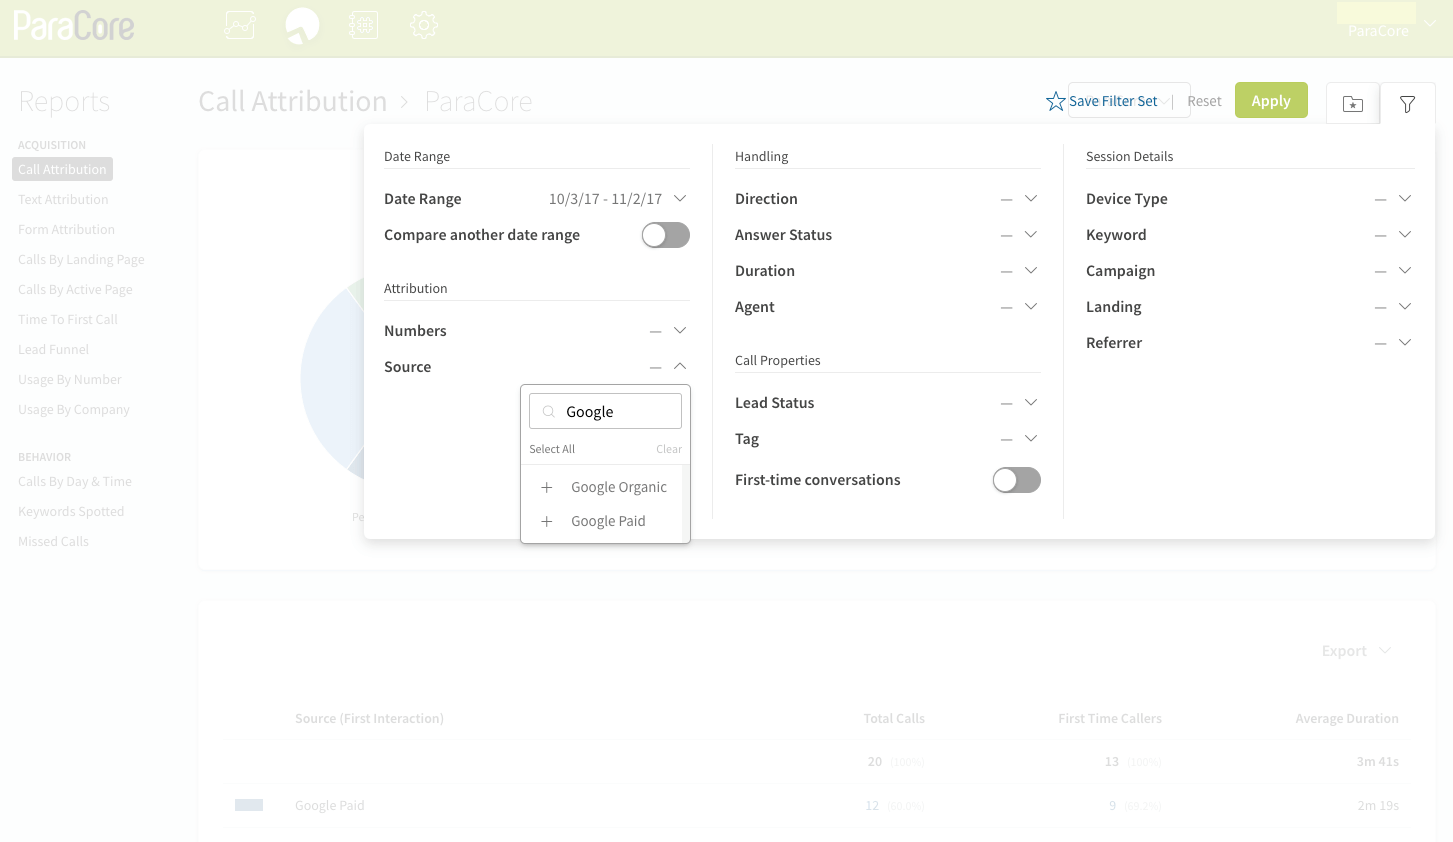Click Clear in Source list
Viewport: 1453px width, 842px height.
[669, 449]
